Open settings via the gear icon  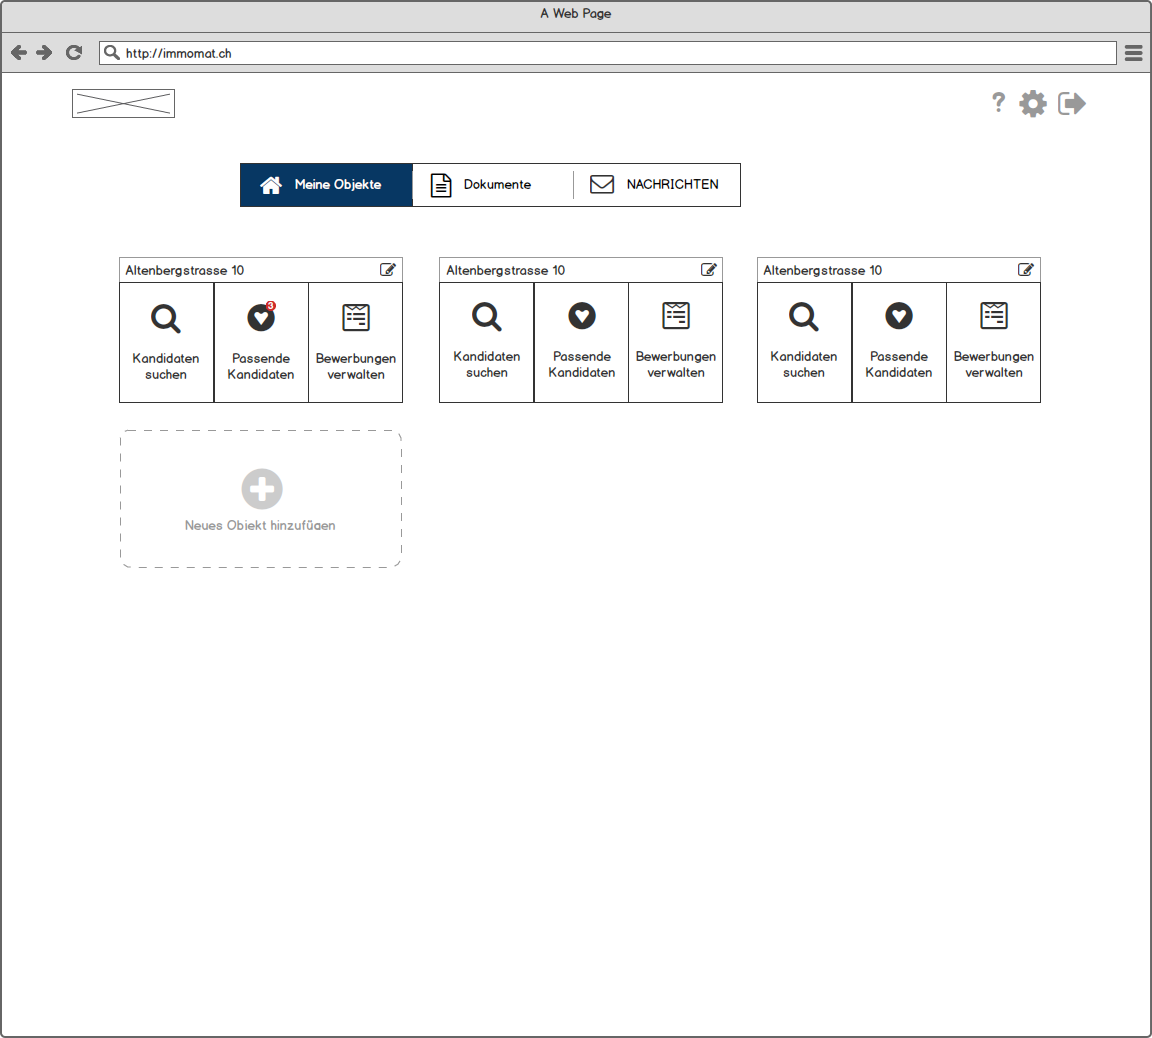(x=1033, y=103)
